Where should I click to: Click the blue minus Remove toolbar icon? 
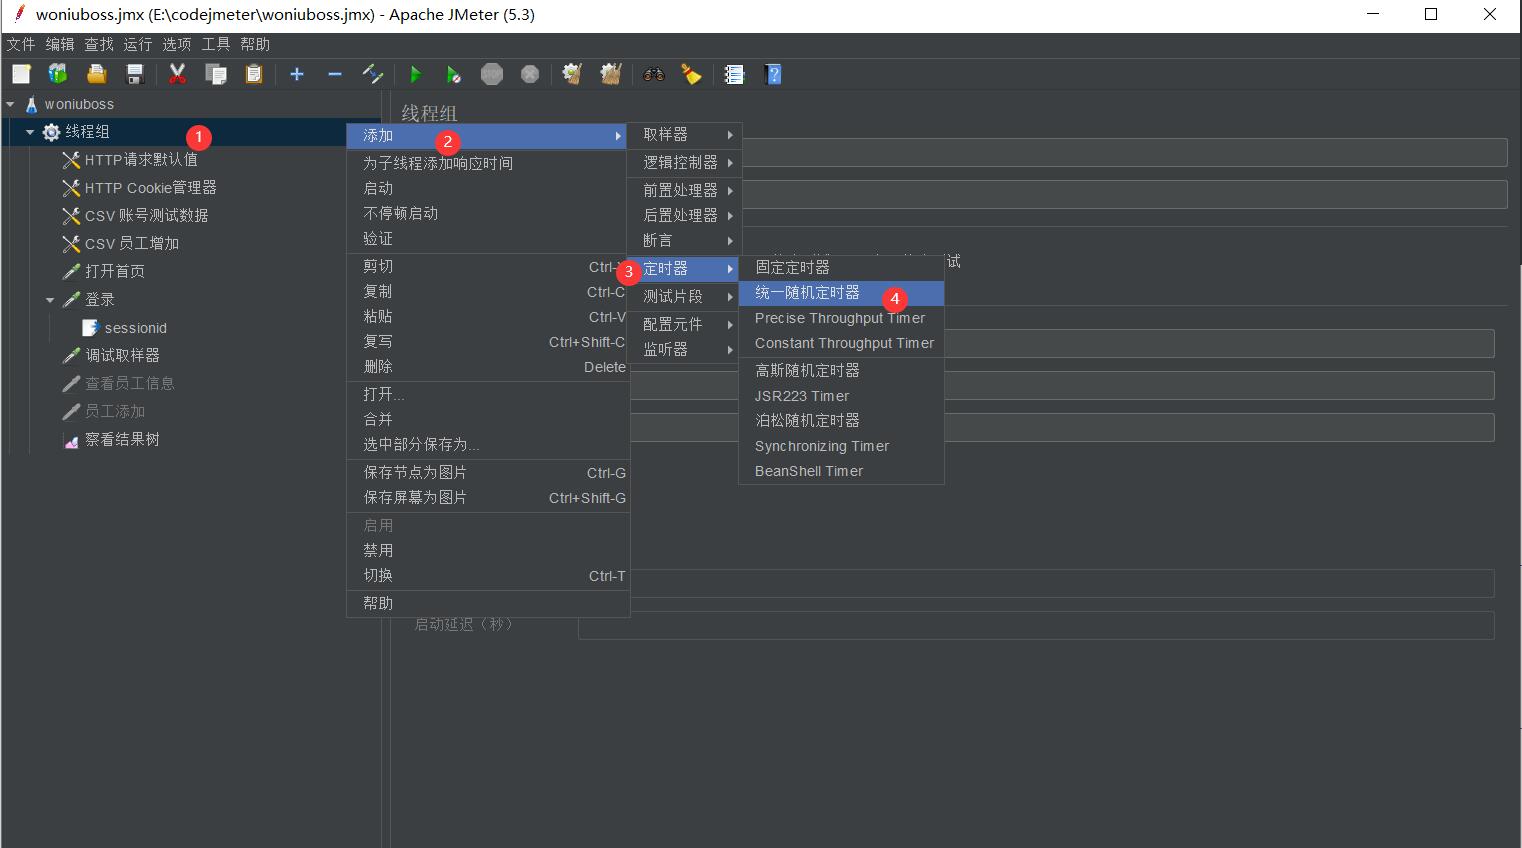pos(335,74)
